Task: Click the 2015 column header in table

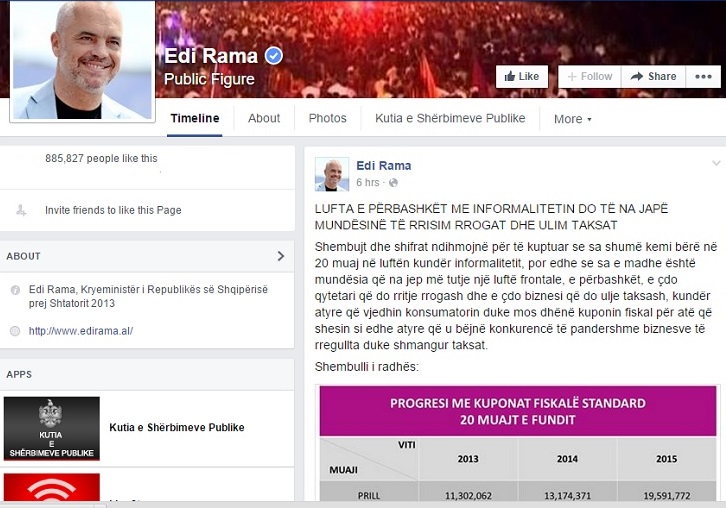Action: [x=666, y=459]
